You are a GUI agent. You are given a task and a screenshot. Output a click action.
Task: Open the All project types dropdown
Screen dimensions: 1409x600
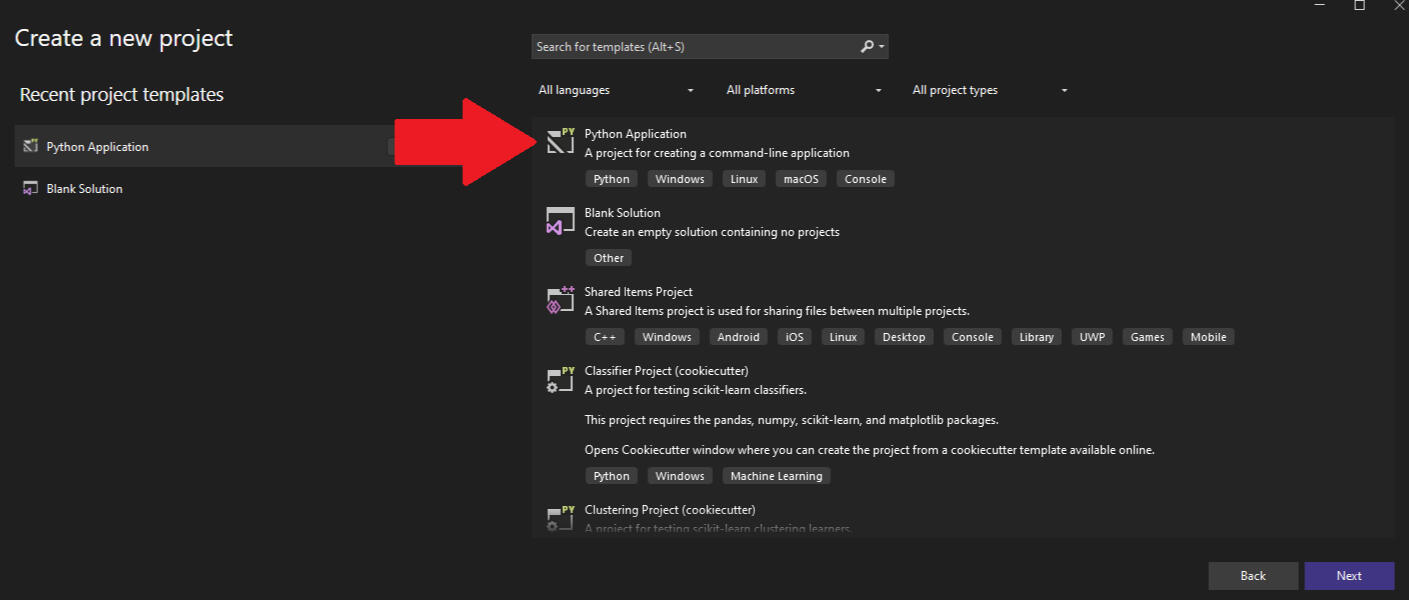(990, 90)
